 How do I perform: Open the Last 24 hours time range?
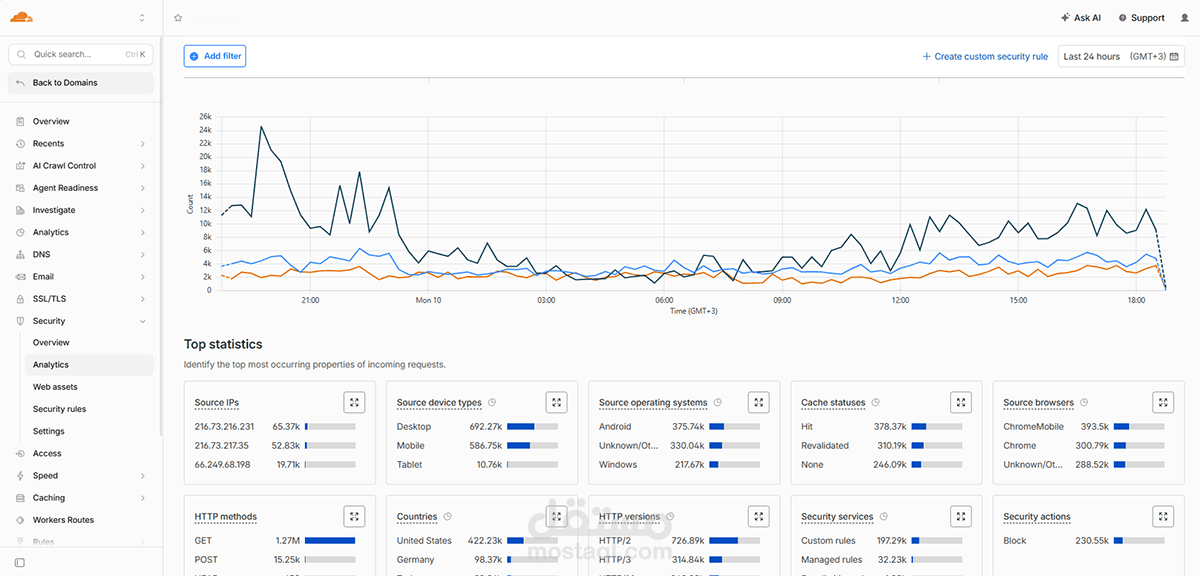1122,56
